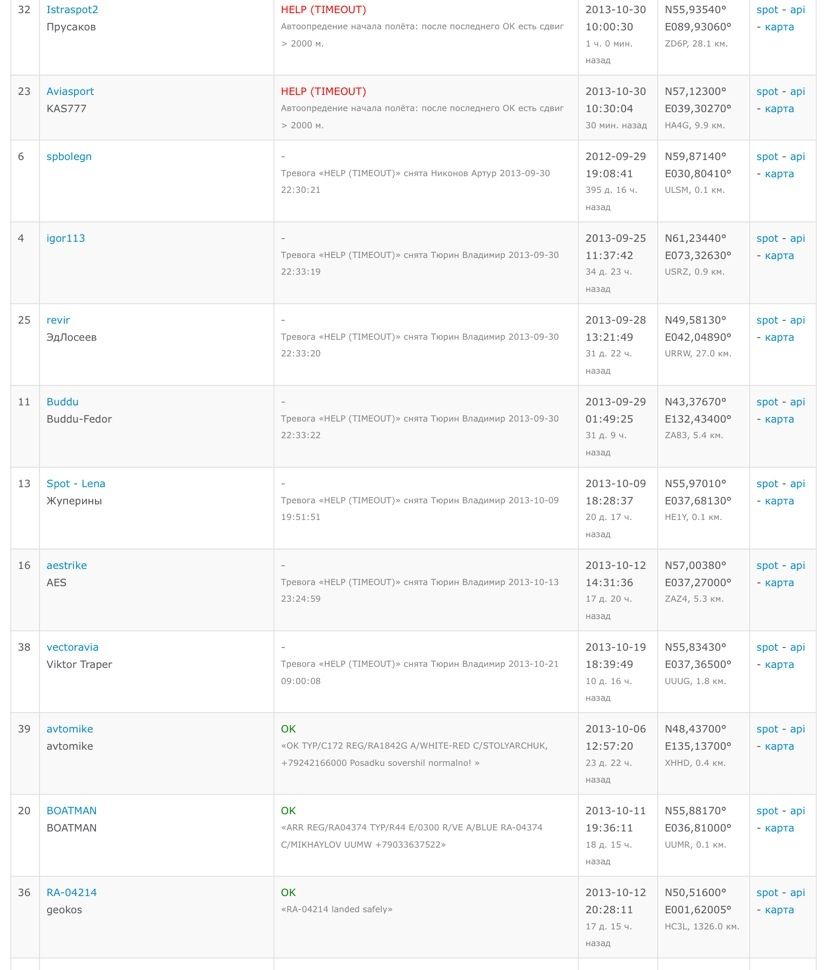Click the spbolegn username link

tap(69, 157)
